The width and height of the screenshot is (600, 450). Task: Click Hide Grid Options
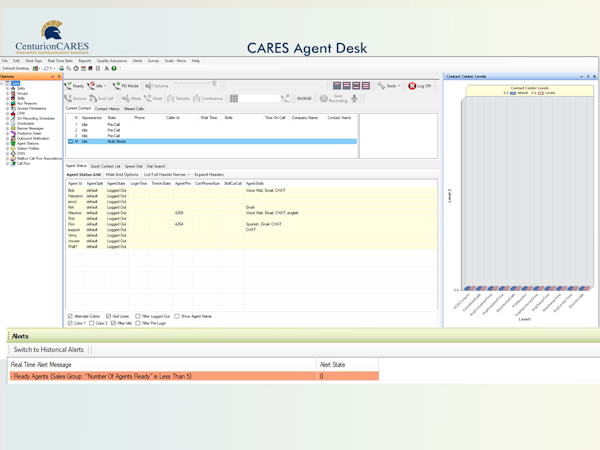(122, 174)
